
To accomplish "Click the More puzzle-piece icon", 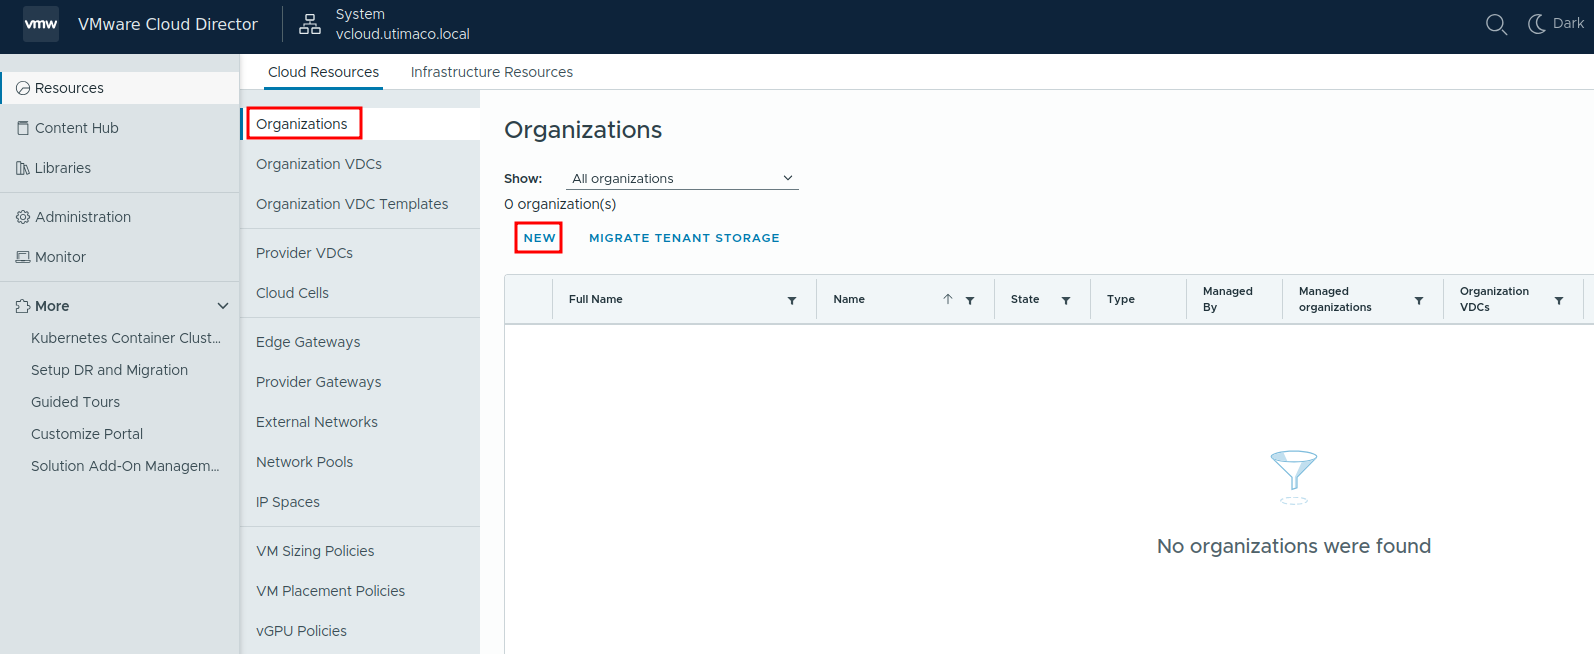I will pos(23,306).
